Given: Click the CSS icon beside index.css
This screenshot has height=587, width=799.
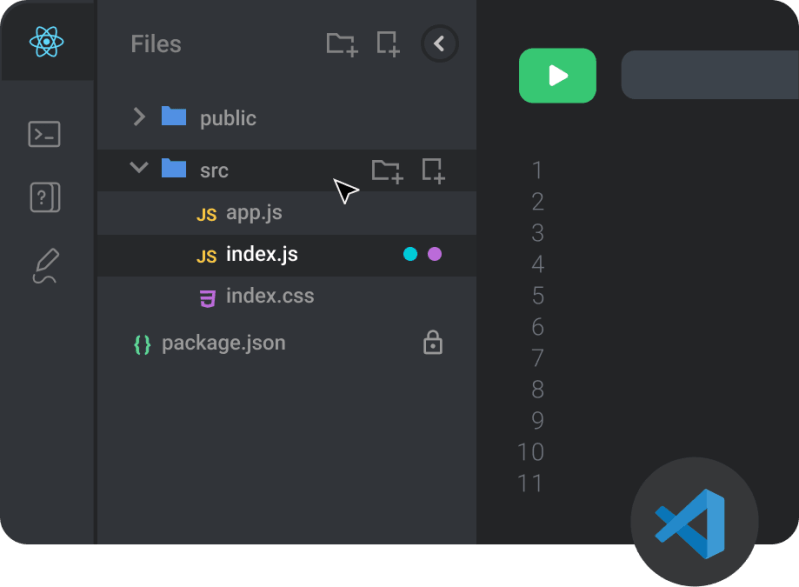Looking at the screenshot, I should 207,299.
